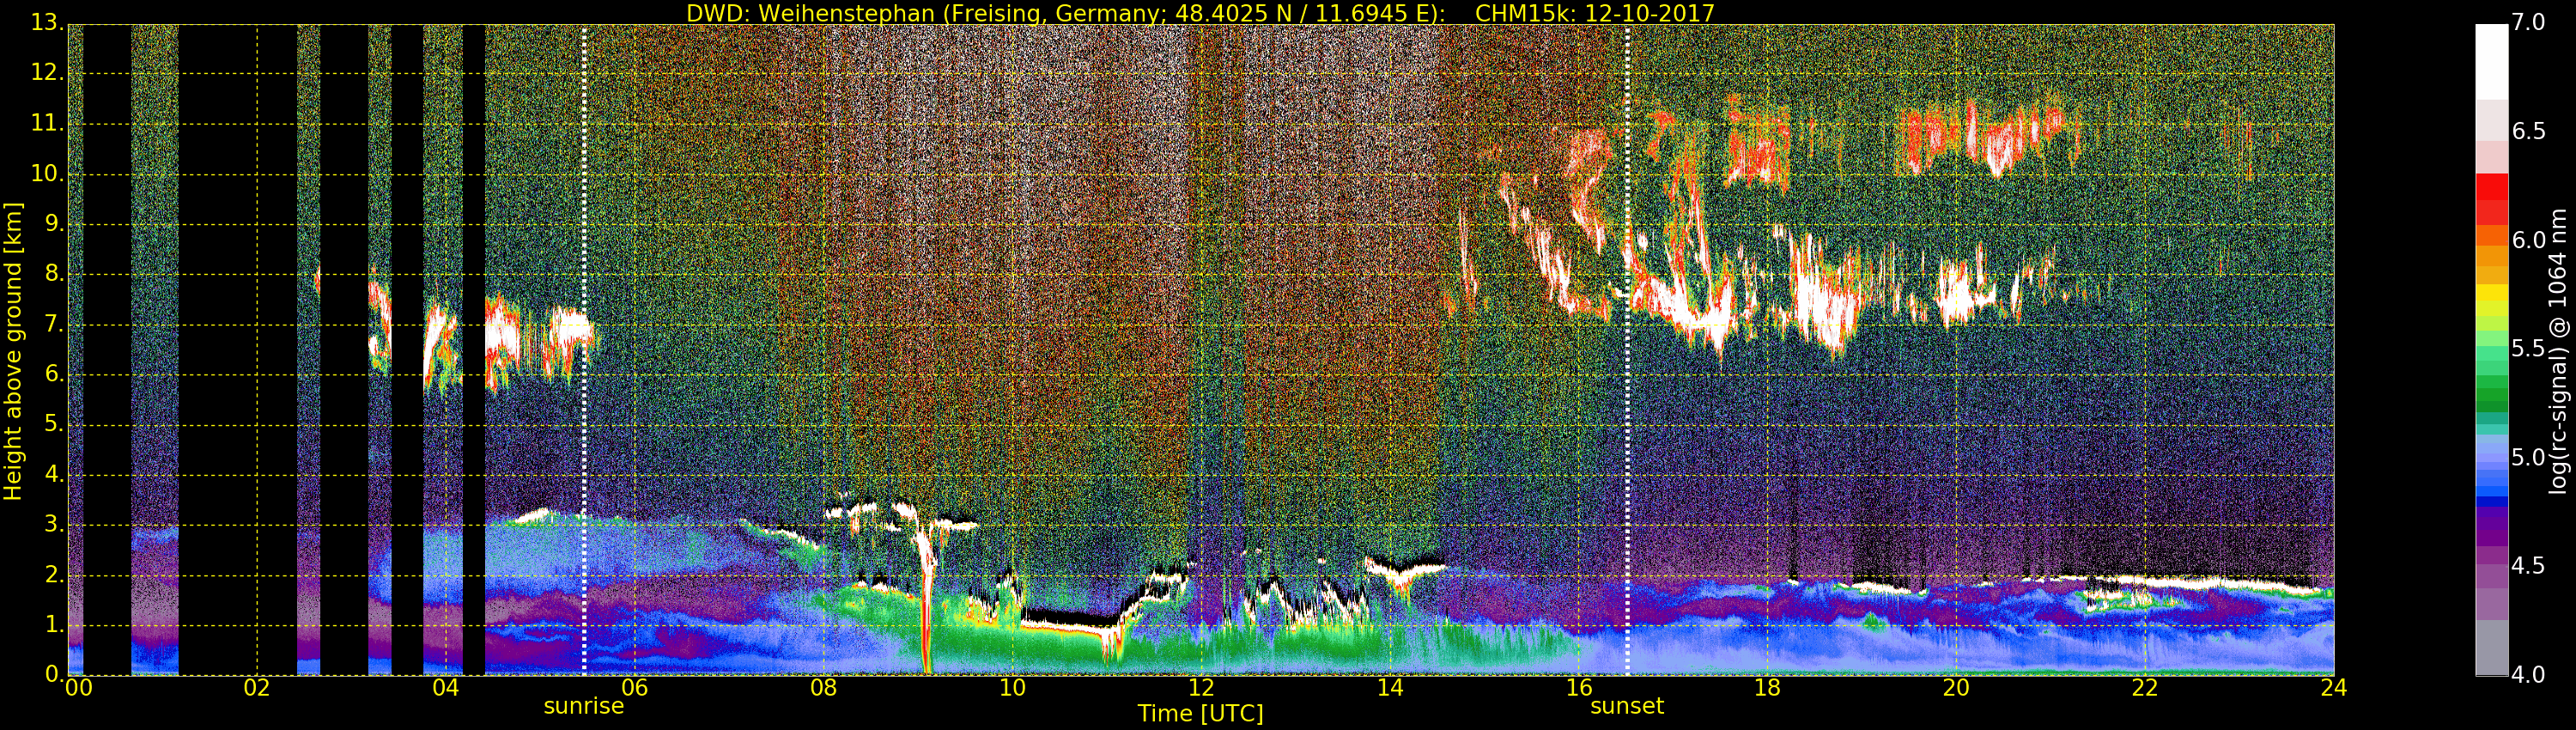Screen dimensions: 2576x730
Task: Click the plot title 'DWD: Weihenstephan (Freising, Germany…)'
Action: tap(1200, 13)
